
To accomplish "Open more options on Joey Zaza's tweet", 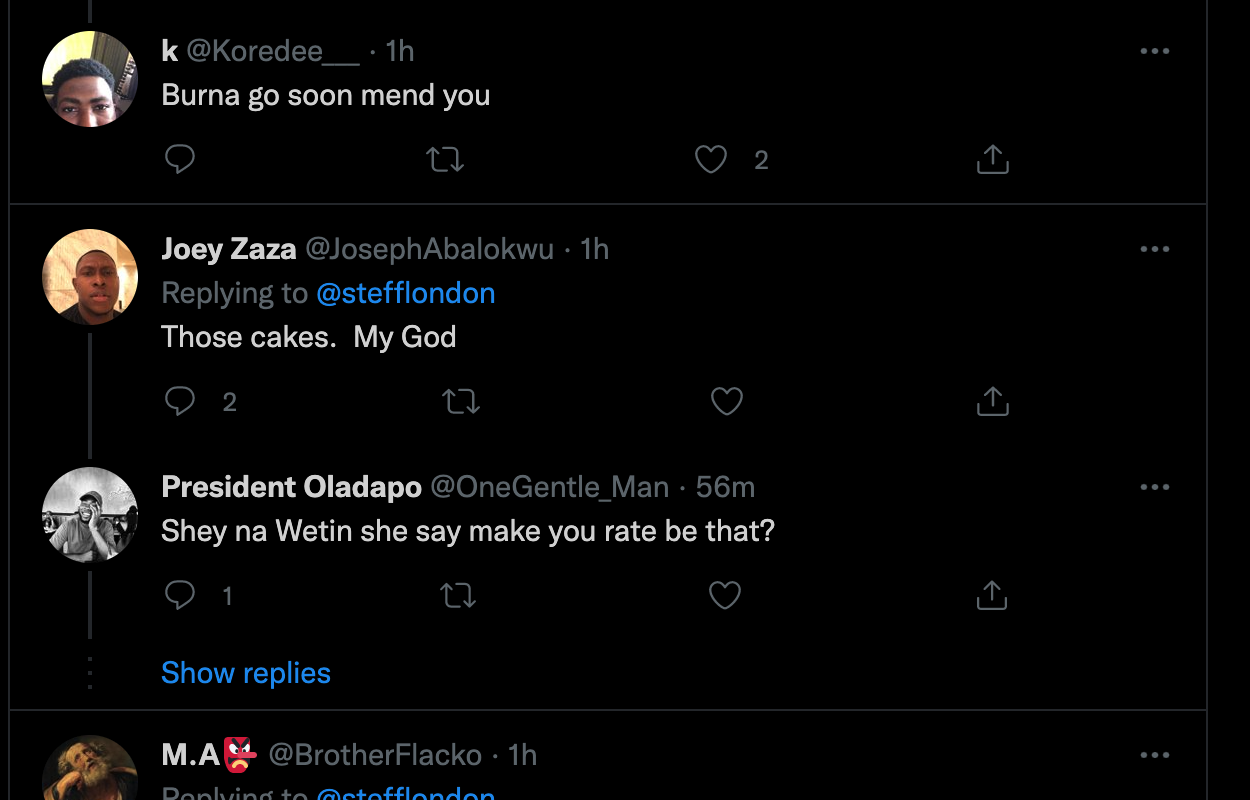I will [x=1154, y=249].
